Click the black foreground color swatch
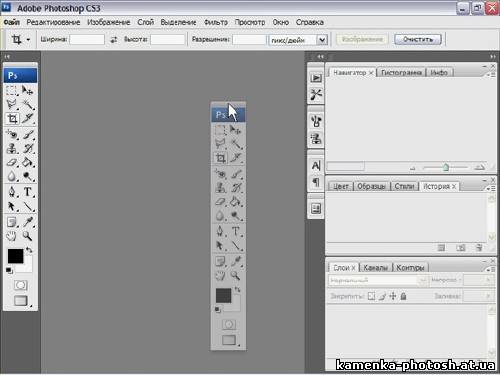The image size is (500, 375). click(x=15, y=256)
